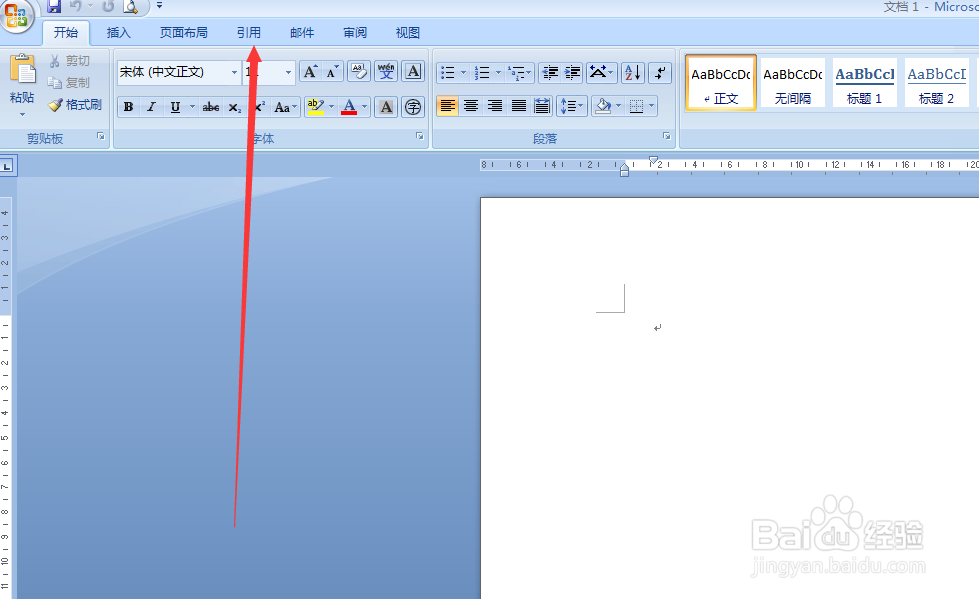This screenshot has width=979, height=599.
Task: Click the 粘贴 paste icon
Action: 22,69
